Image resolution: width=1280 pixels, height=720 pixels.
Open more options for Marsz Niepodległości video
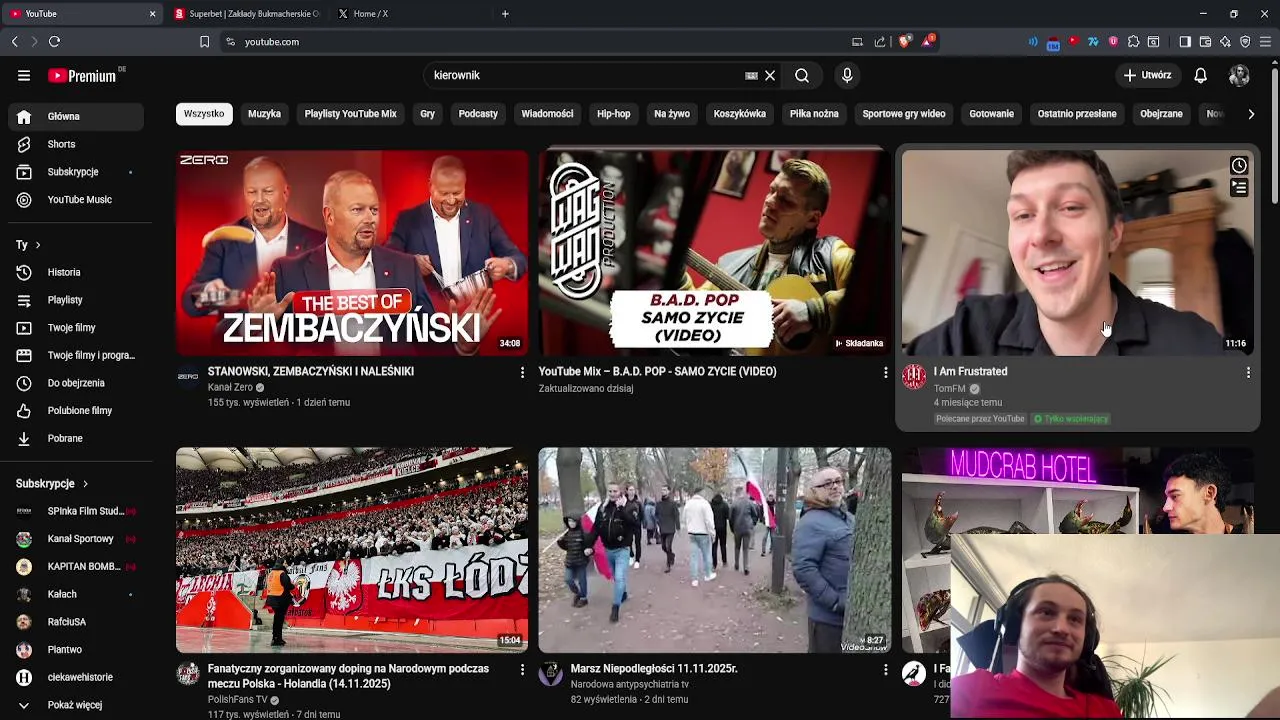tap(885, 669)
